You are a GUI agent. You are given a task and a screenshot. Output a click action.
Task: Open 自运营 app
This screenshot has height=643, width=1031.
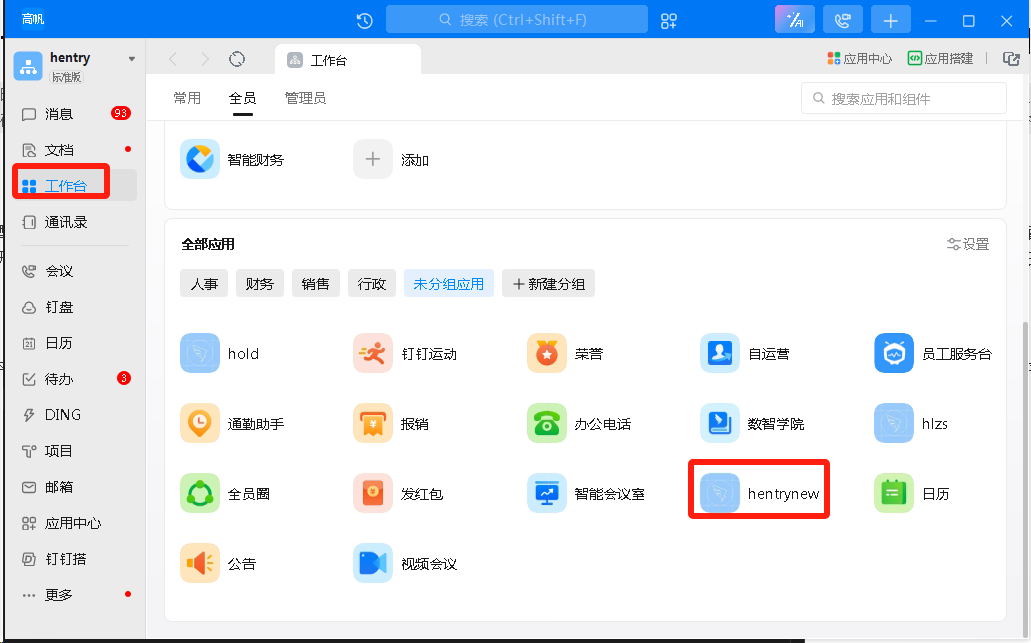(720, 354)
